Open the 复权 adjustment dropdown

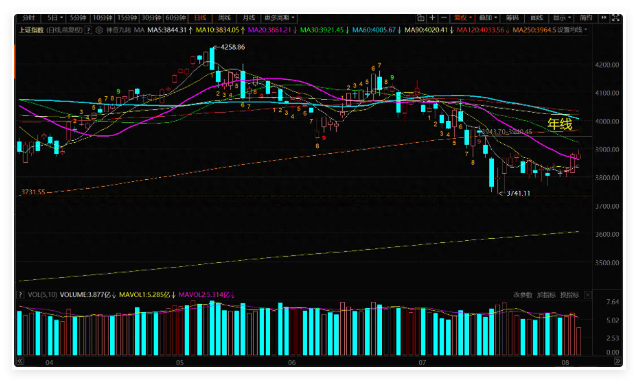(463, 18)
